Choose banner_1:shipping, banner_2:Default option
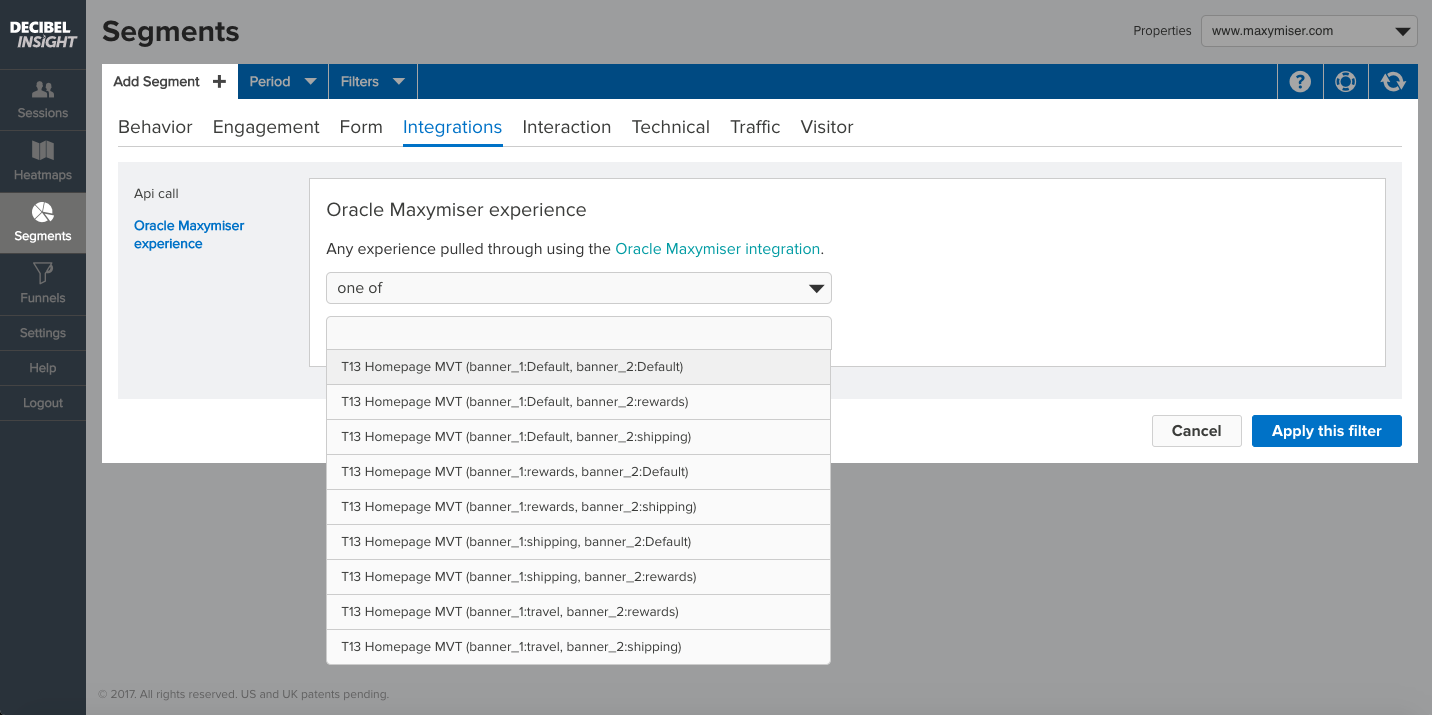This screenshot has height=715, width=1432. pyautogui.click(x=579, y=542)
